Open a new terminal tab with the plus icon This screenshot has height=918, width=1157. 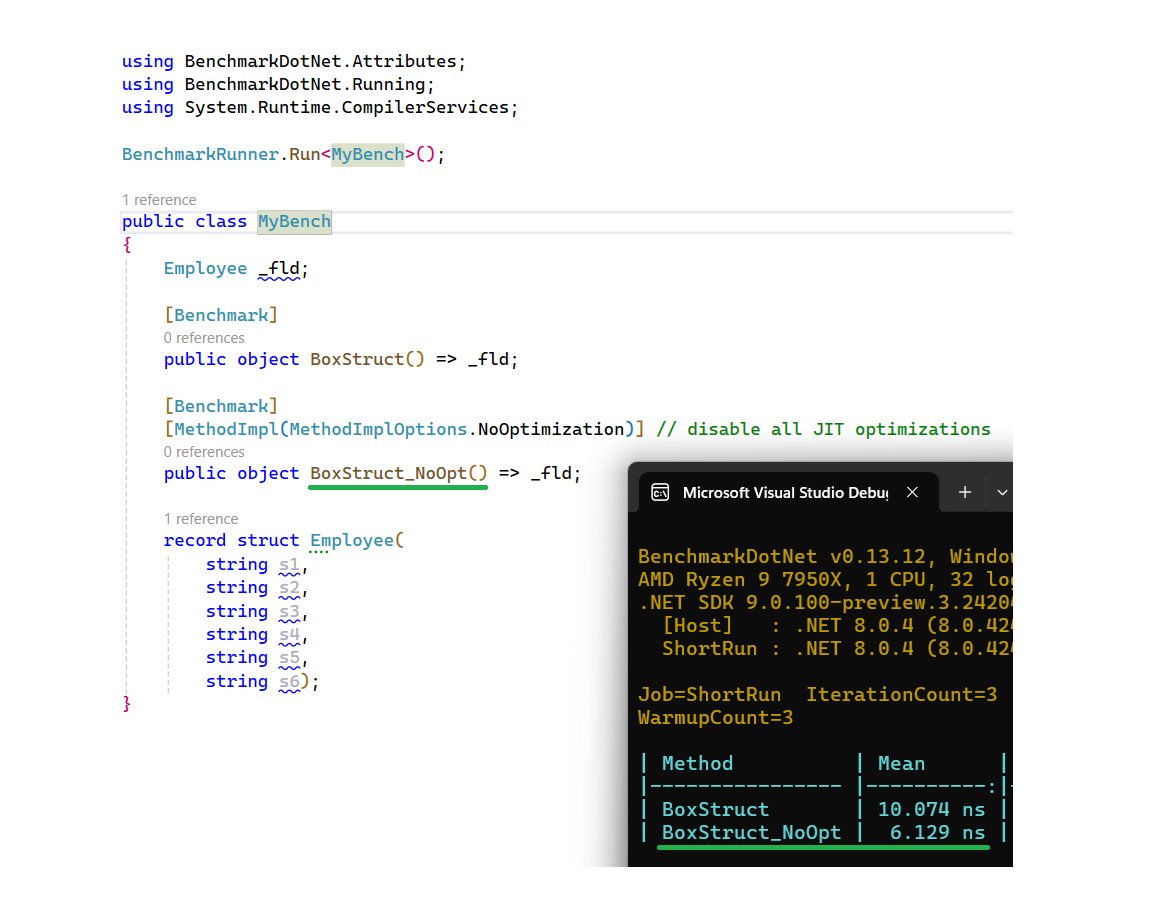[964, 492]
